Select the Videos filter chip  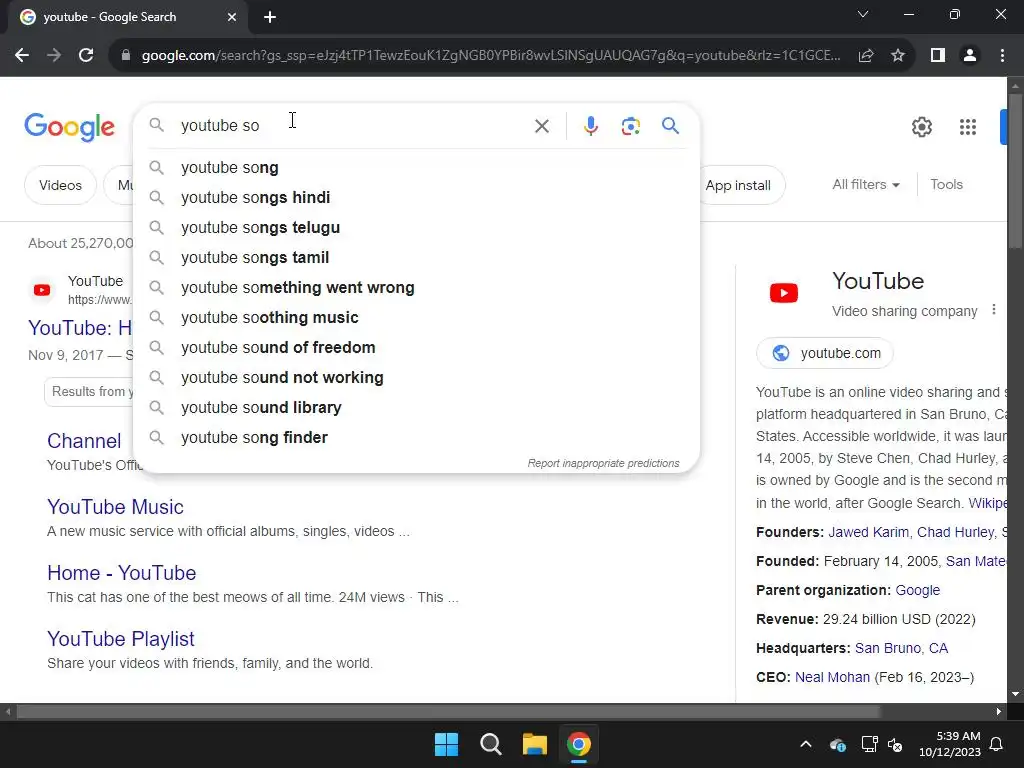tap(60, 185)
